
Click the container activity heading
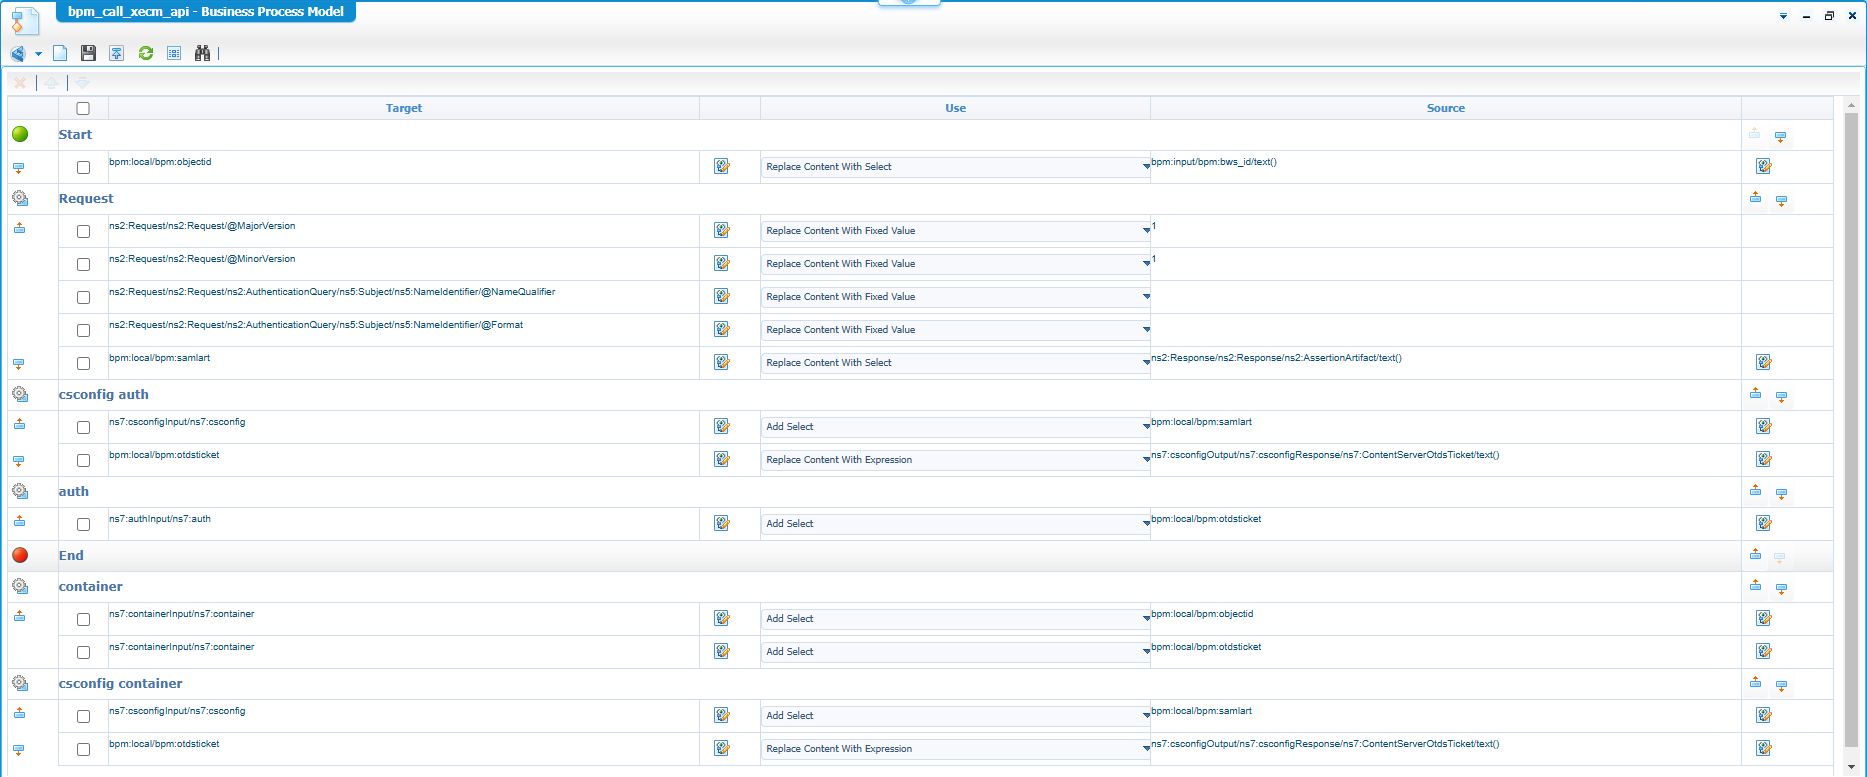click(91, 587)
